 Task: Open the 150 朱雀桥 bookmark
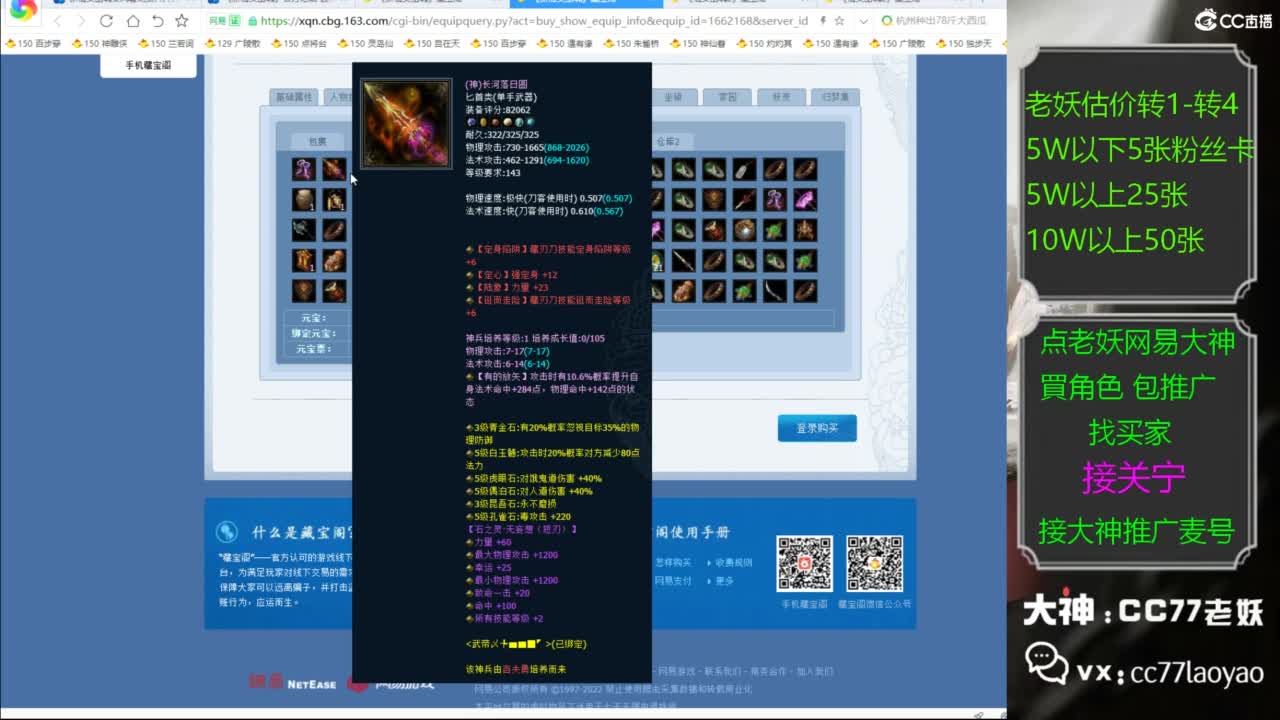tap(631, 44)
